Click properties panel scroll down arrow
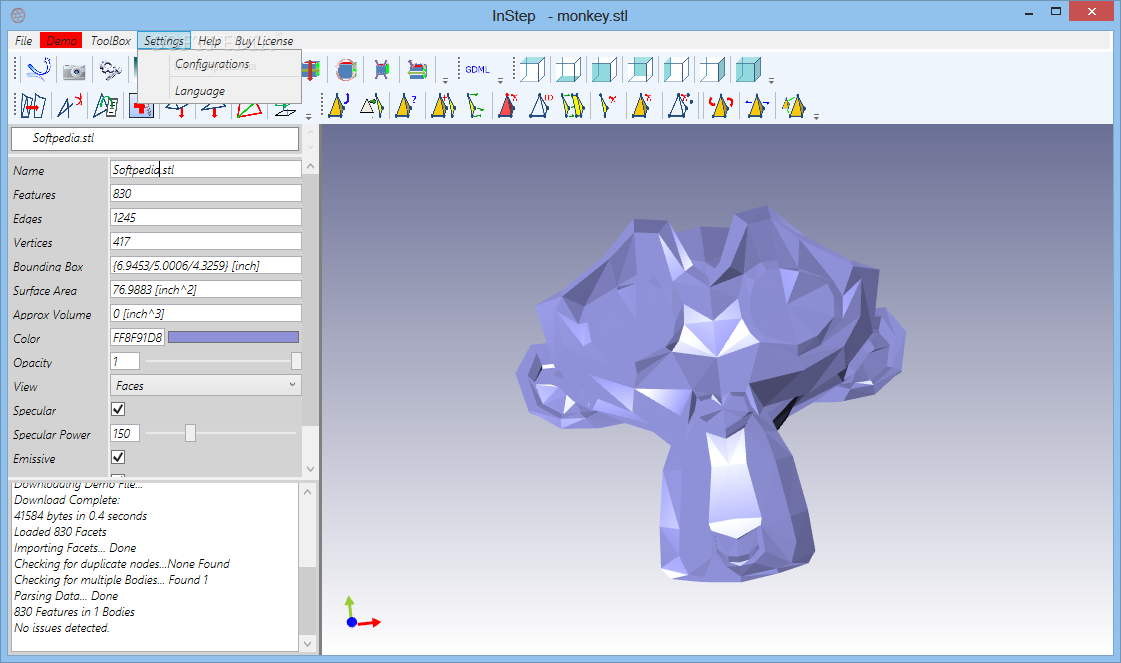 310,469
